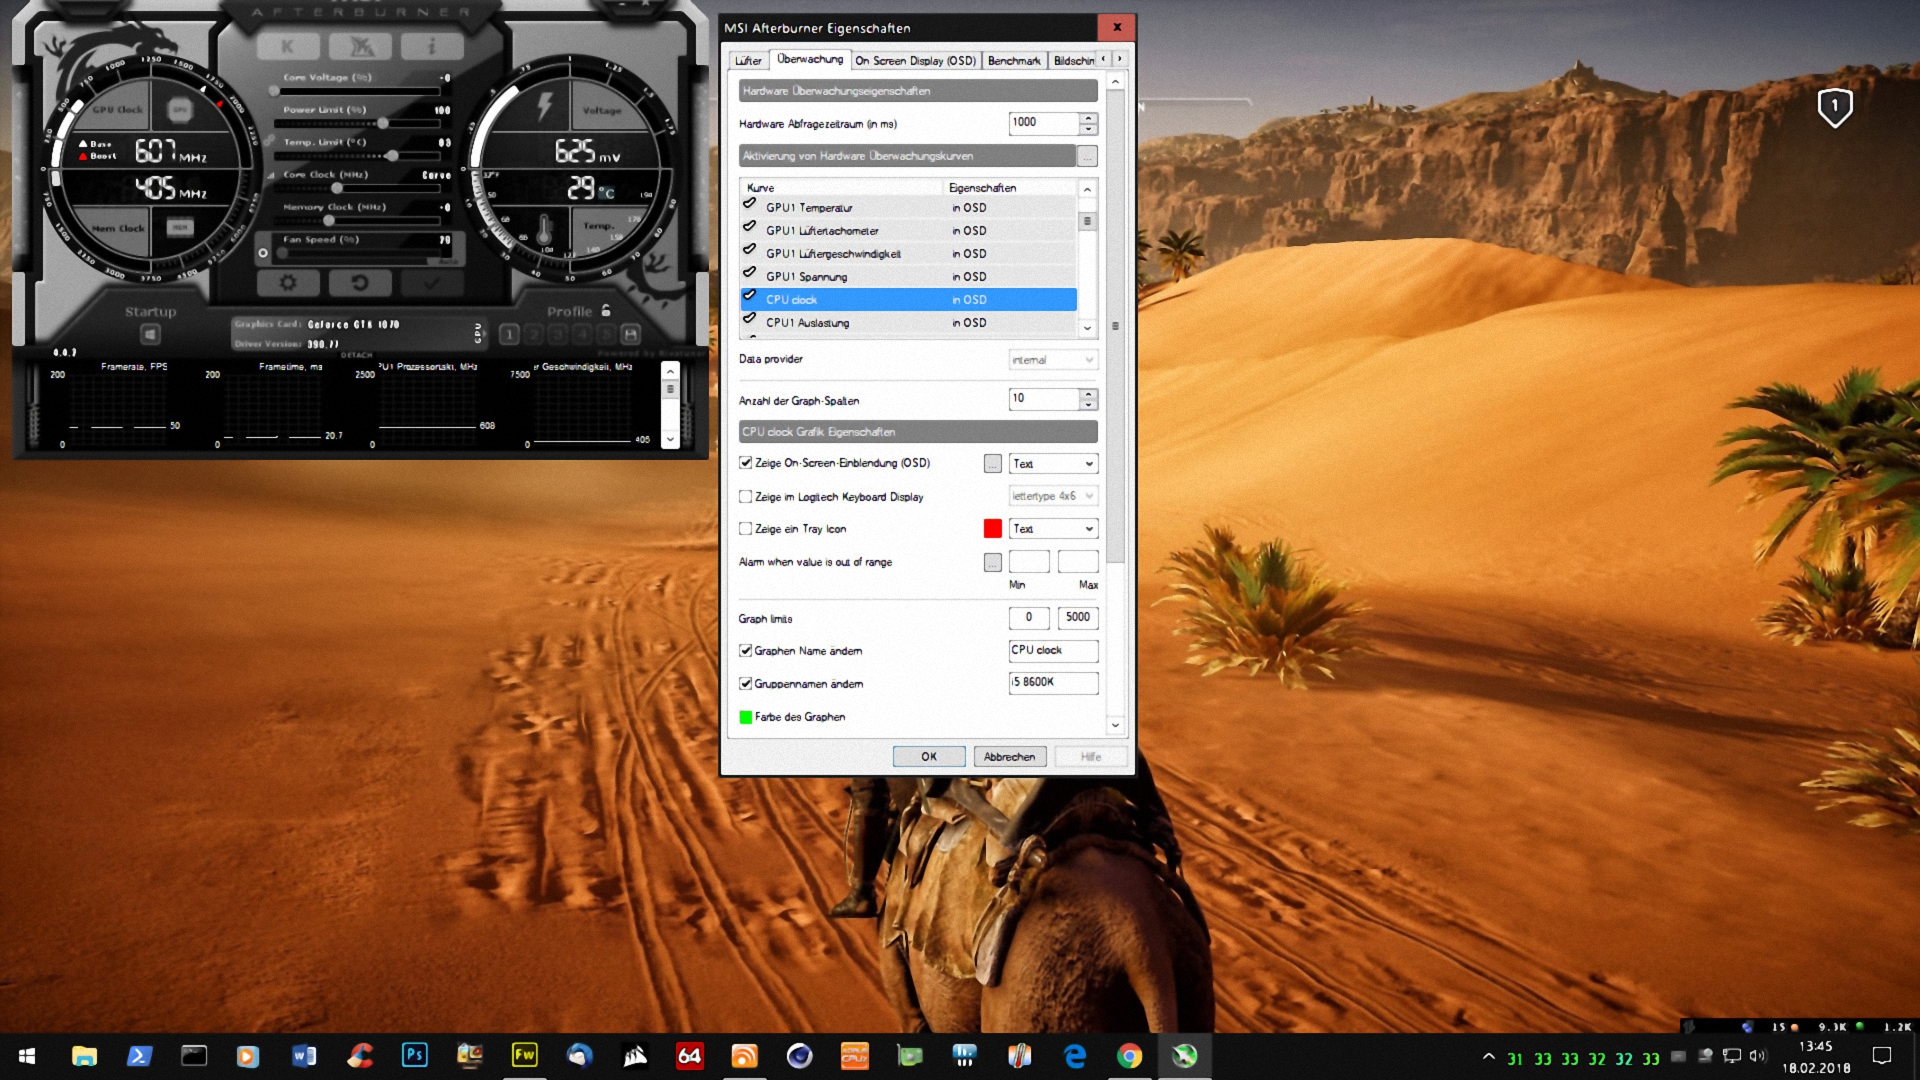Uncheck 'Zeige On-Screen-Einblendung (OSD)'
Image resolution: width=1920 pixels, height=1080 pixels.
[x=745, y=463]
